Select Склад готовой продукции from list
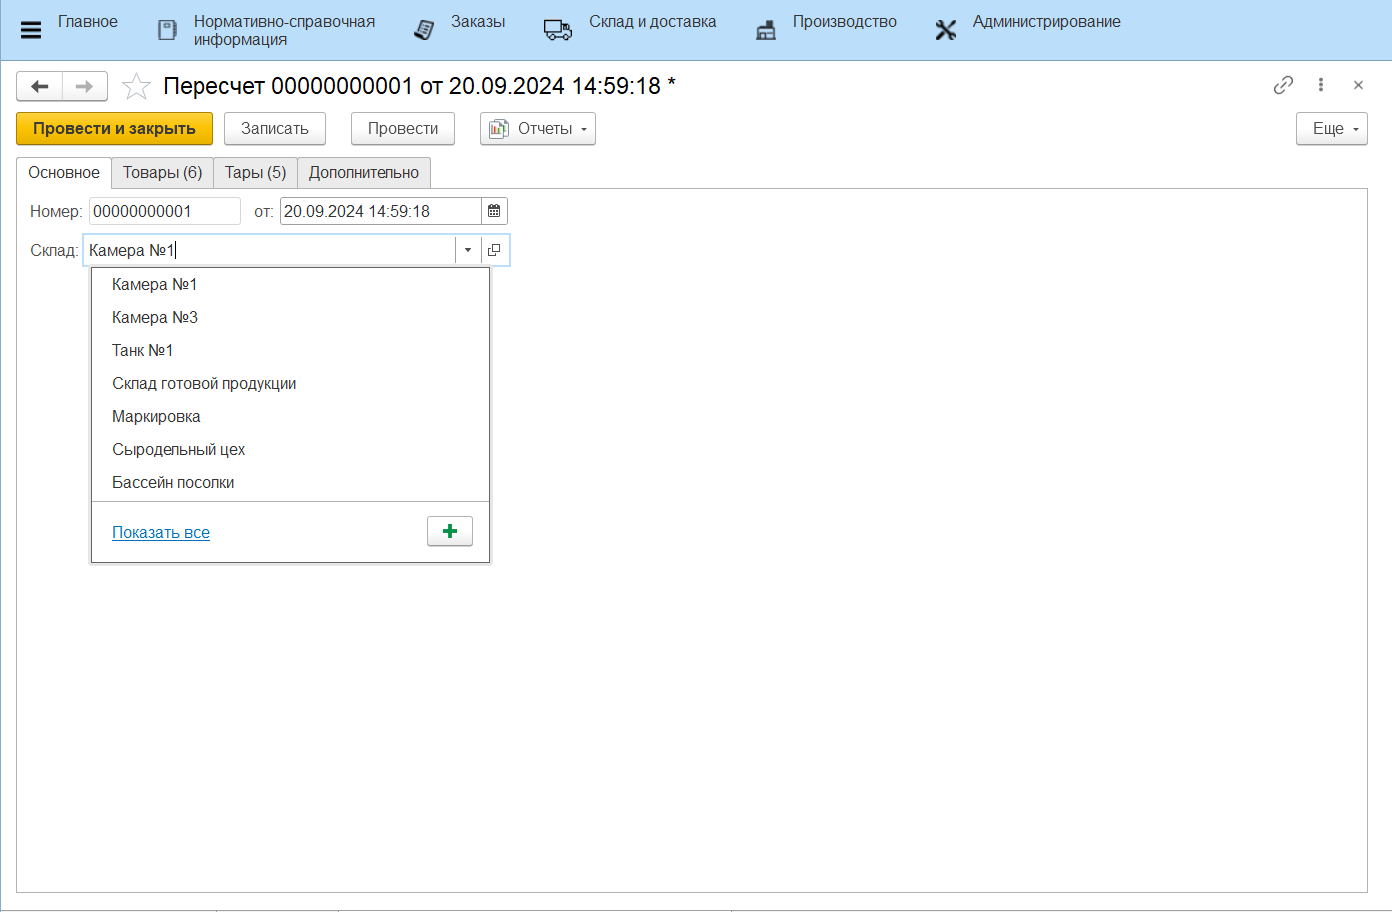This screenshot has width=1392, height=912. point(204,384)
